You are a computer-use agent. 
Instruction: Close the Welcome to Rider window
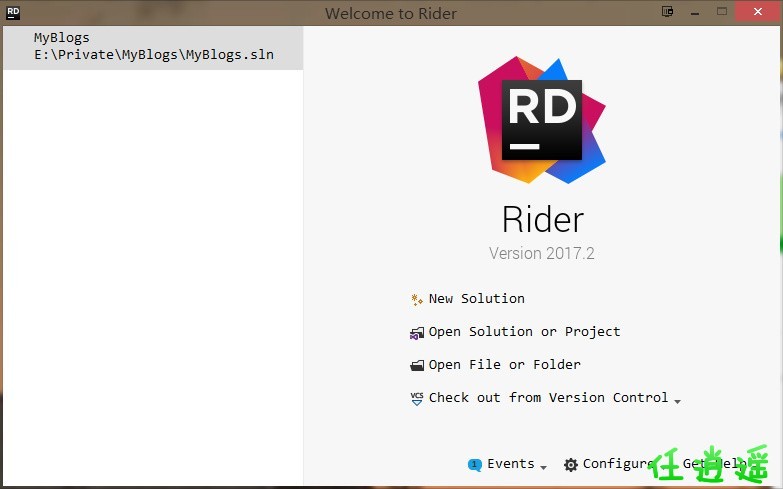point(758,11)
